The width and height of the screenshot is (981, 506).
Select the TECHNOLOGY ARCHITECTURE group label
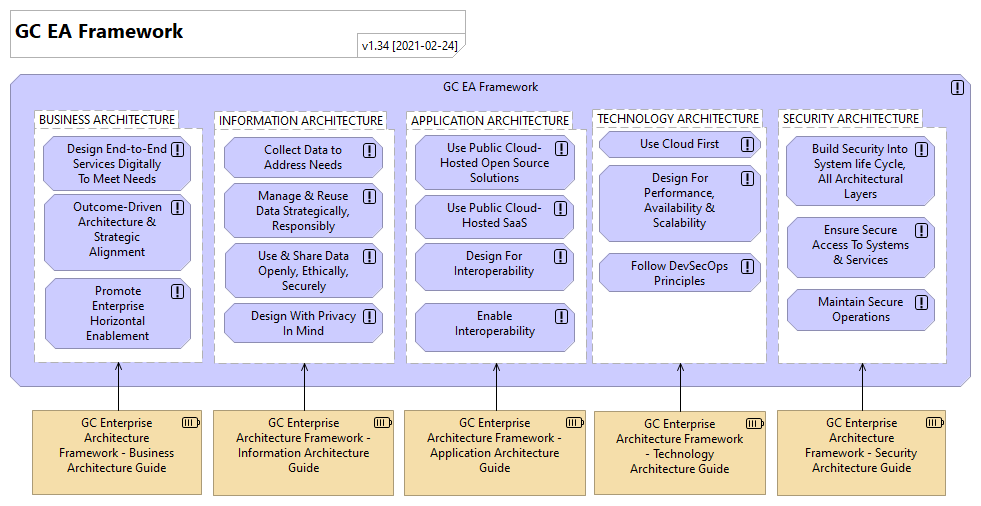coord(678,119)
